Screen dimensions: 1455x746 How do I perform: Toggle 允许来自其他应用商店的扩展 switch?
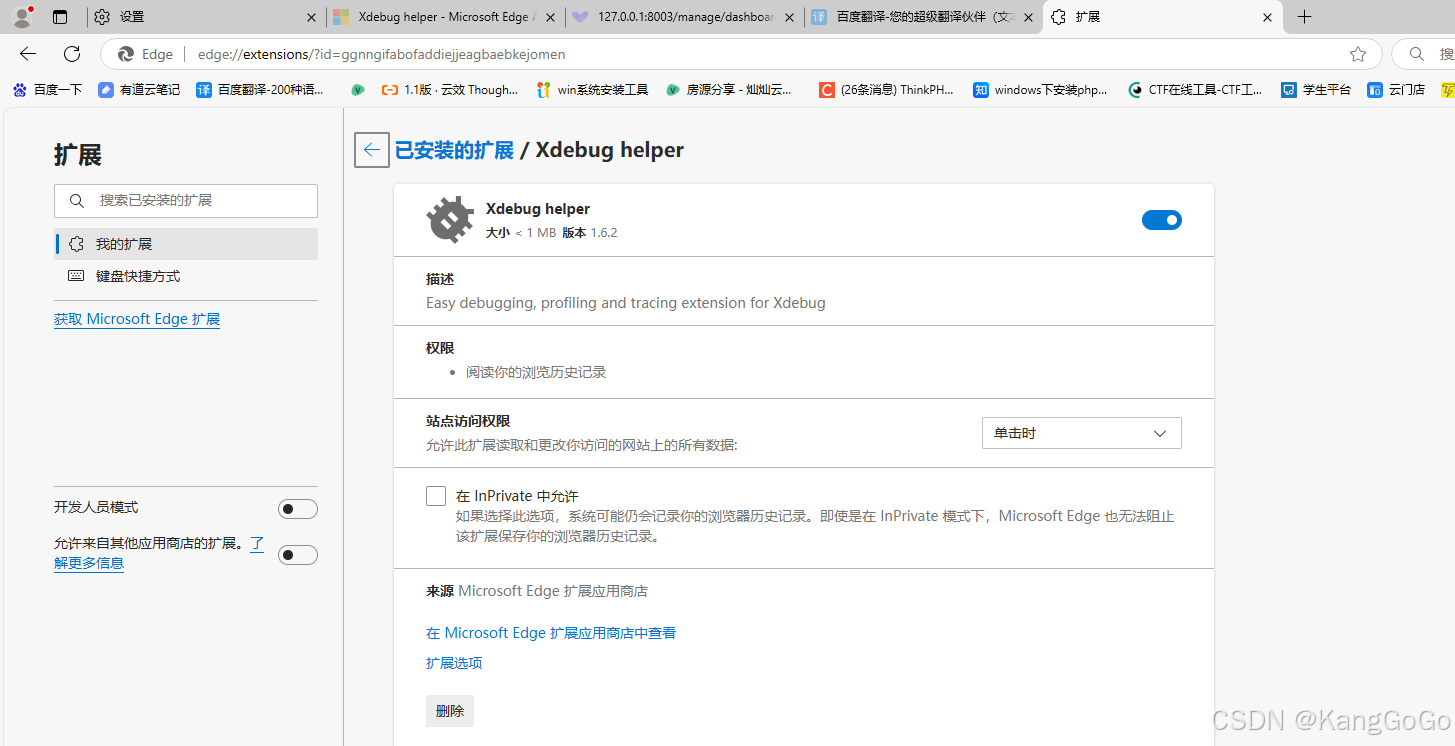click(298, 555)
